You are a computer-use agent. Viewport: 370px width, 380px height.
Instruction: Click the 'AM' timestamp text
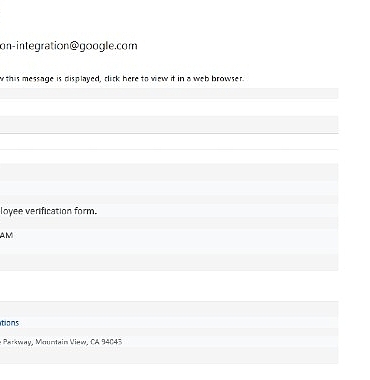[x=6, y=235]
